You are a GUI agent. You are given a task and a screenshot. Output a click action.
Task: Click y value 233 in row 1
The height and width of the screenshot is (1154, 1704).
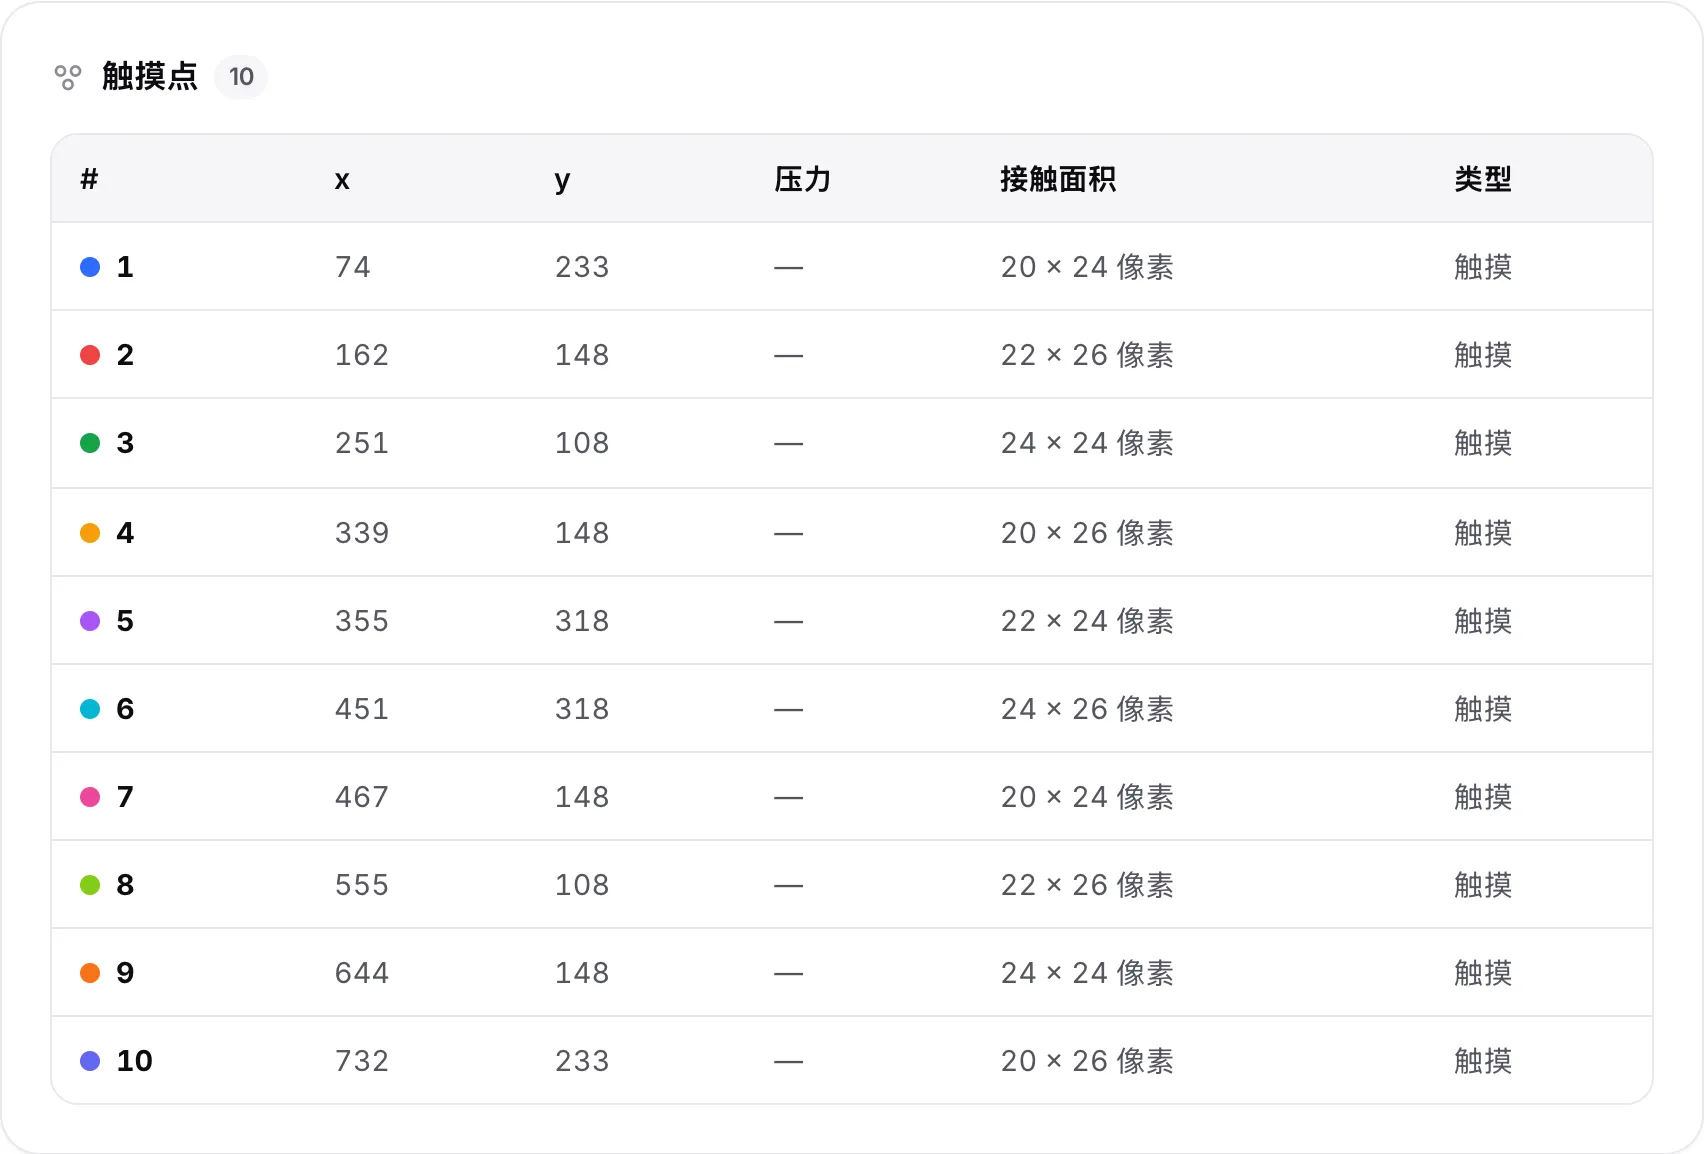(582, 267)
